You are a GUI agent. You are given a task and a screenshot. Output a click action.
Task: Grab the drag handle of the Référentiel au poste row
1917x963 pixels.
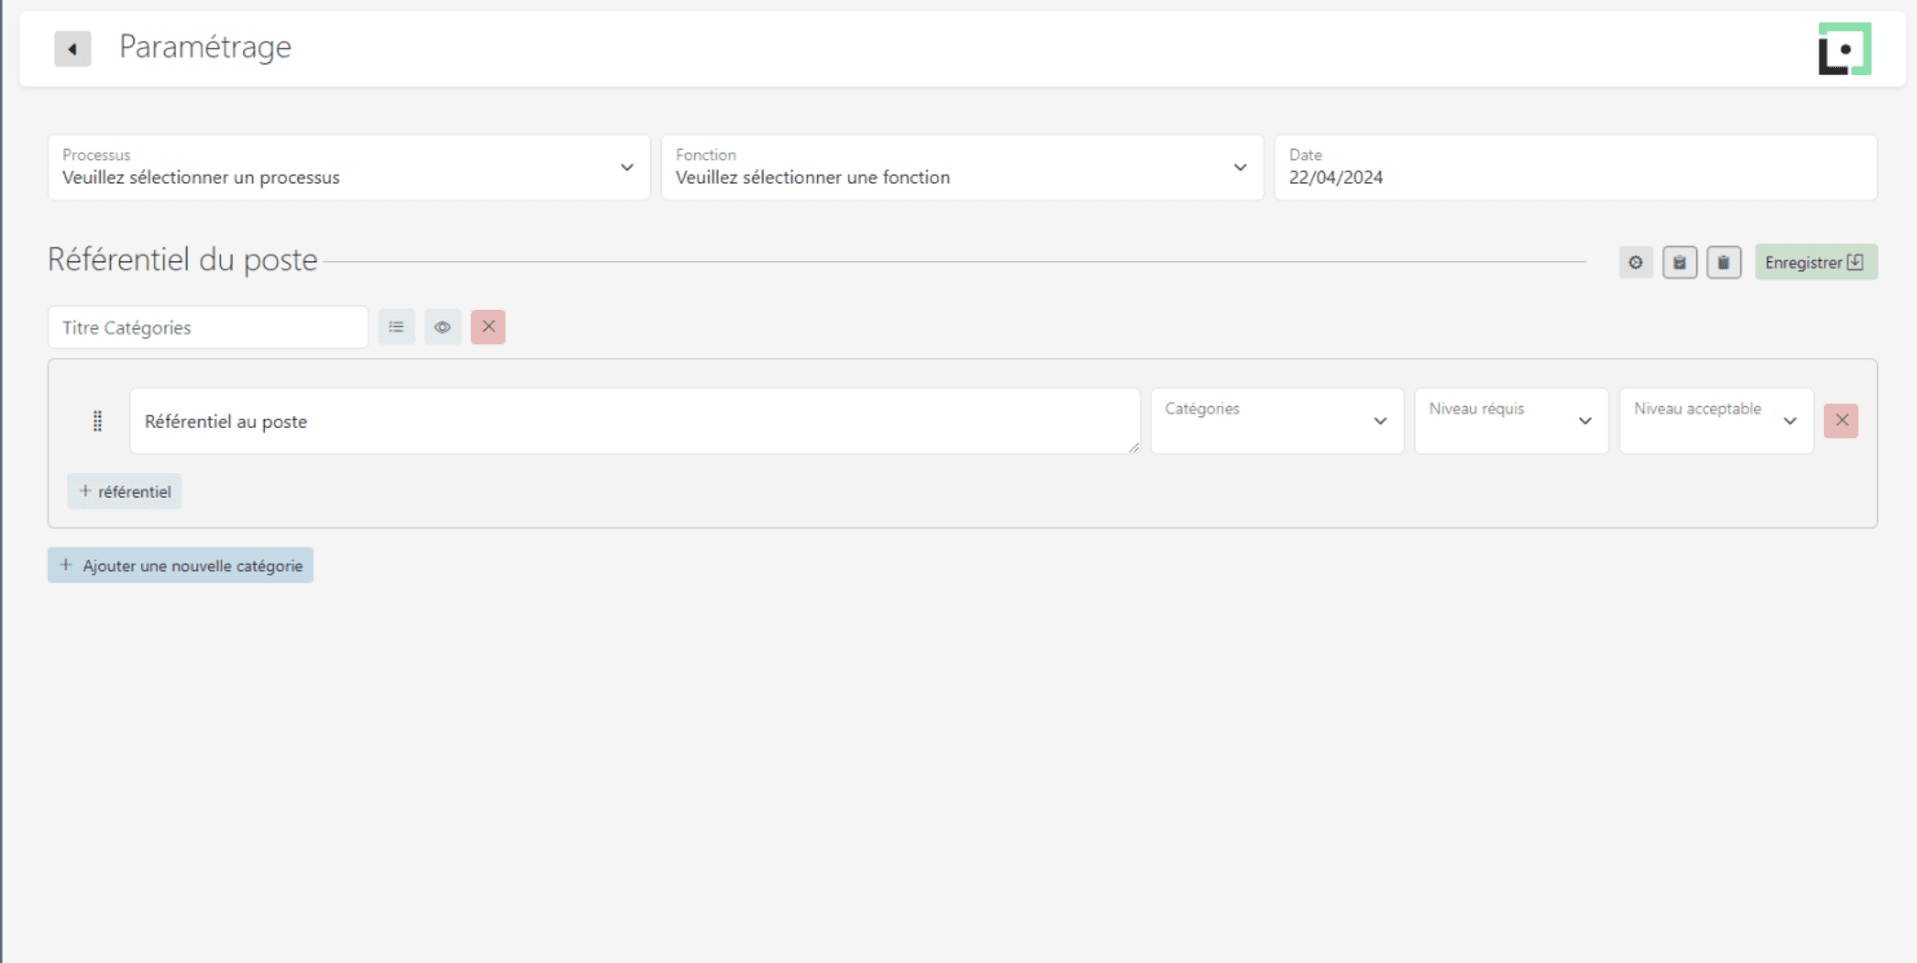[x=97, y=421]
